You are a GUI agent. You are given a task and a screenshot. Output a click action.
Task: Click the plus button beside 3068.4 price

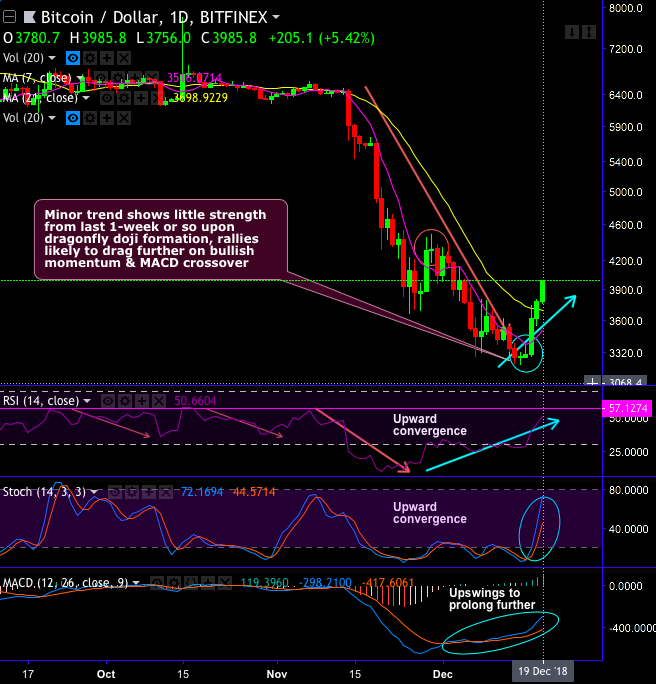[592, 381]
